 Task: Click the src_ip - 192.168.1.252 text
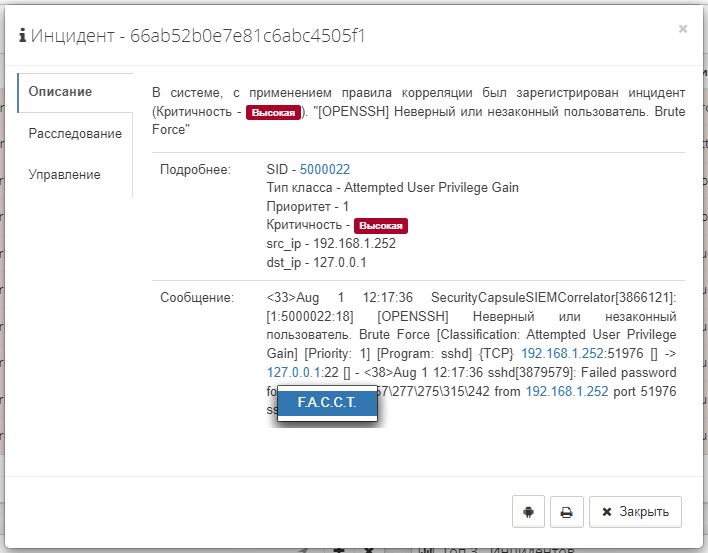pyautogui.click(x=331, y=244)
